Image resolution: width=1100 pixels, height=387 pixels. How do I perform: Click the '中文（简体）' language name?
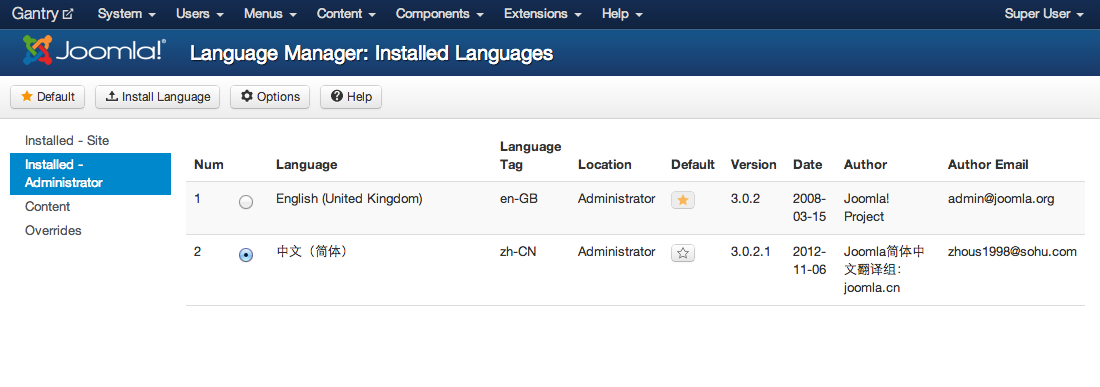click(x=312, y=252)
